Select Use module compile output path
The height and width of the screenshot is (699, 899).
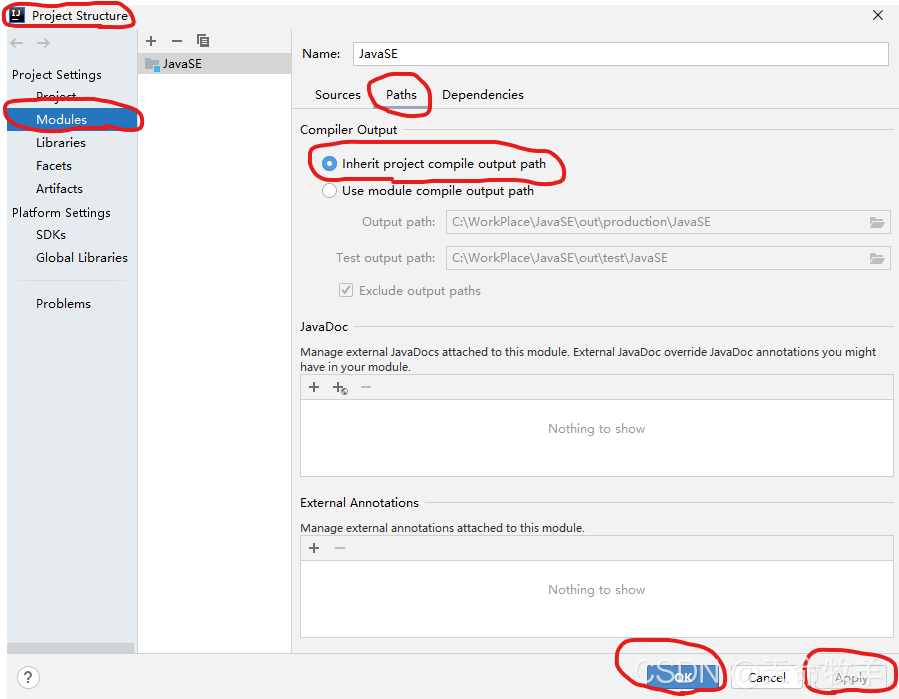click(x=428, y=191)
